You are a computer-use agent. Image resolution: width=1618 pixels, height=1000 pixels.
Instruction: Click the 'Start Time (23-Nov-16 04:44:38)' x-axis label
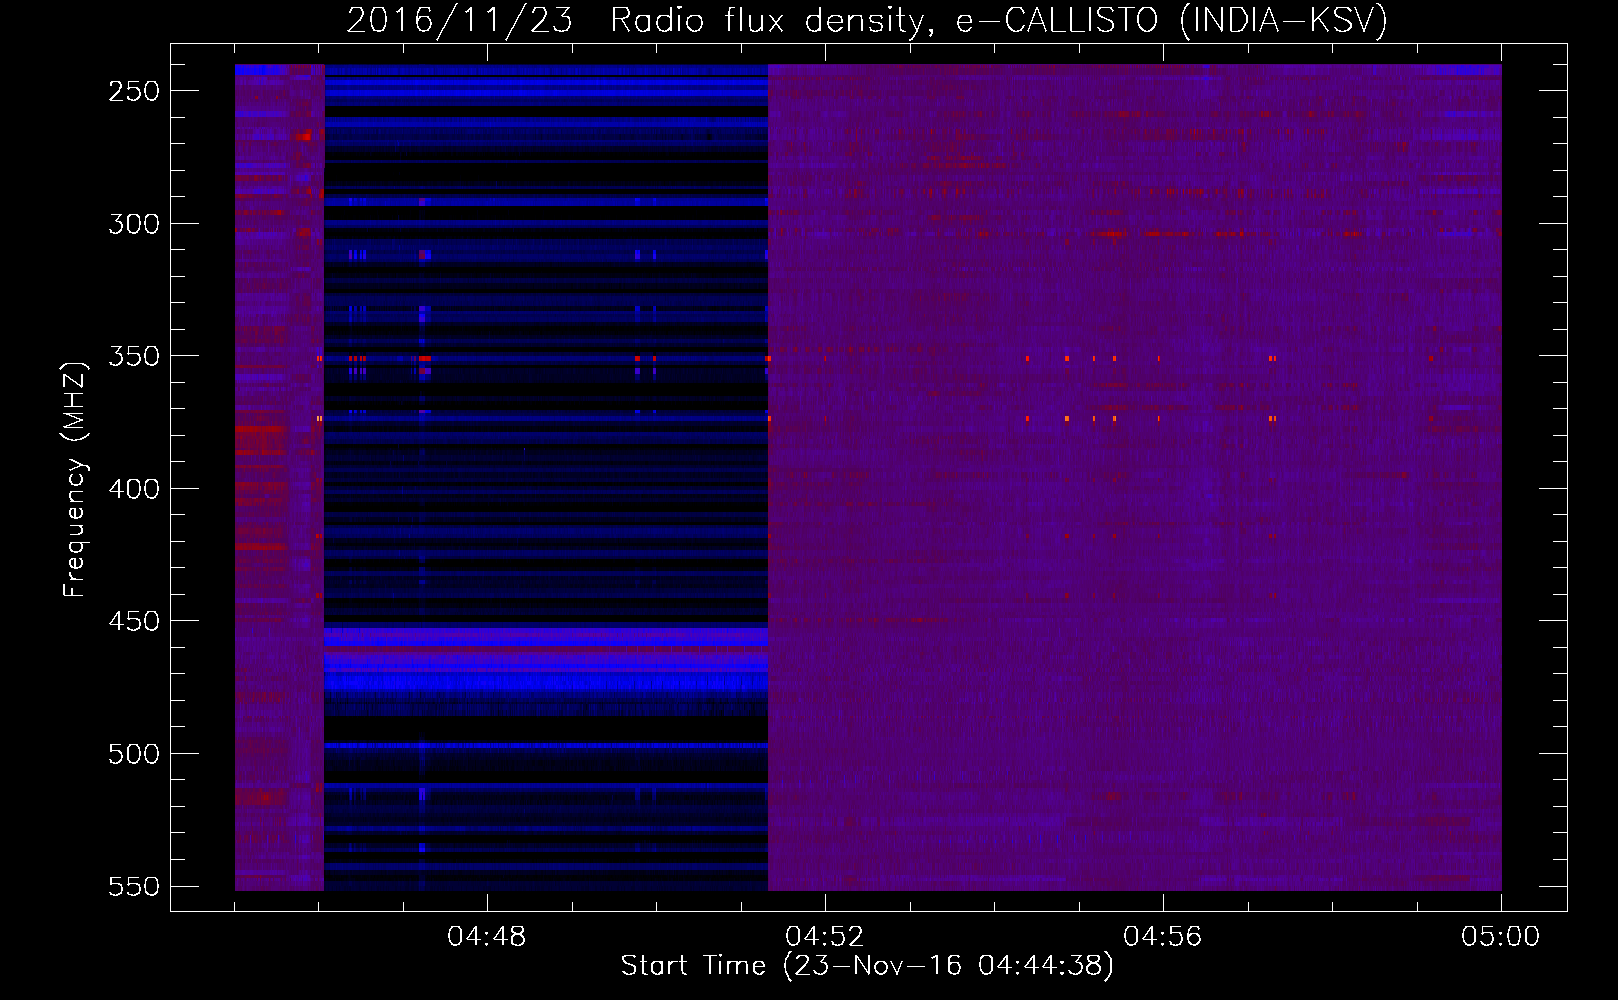pyautogui.click(x=867, y=966)
